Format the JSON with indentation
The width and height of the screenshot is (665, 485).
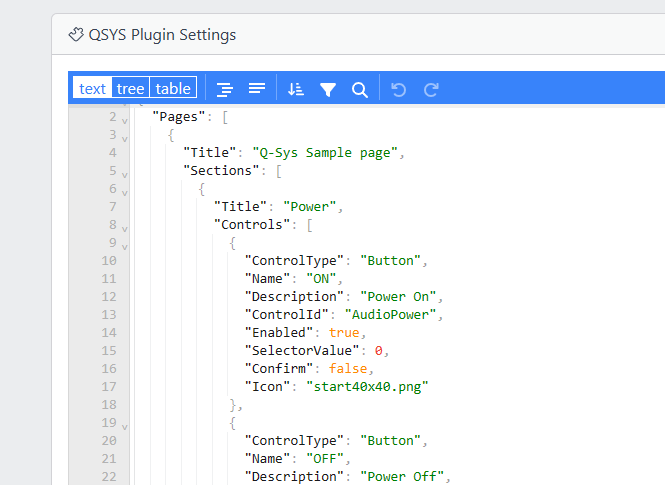click(225, 89)
